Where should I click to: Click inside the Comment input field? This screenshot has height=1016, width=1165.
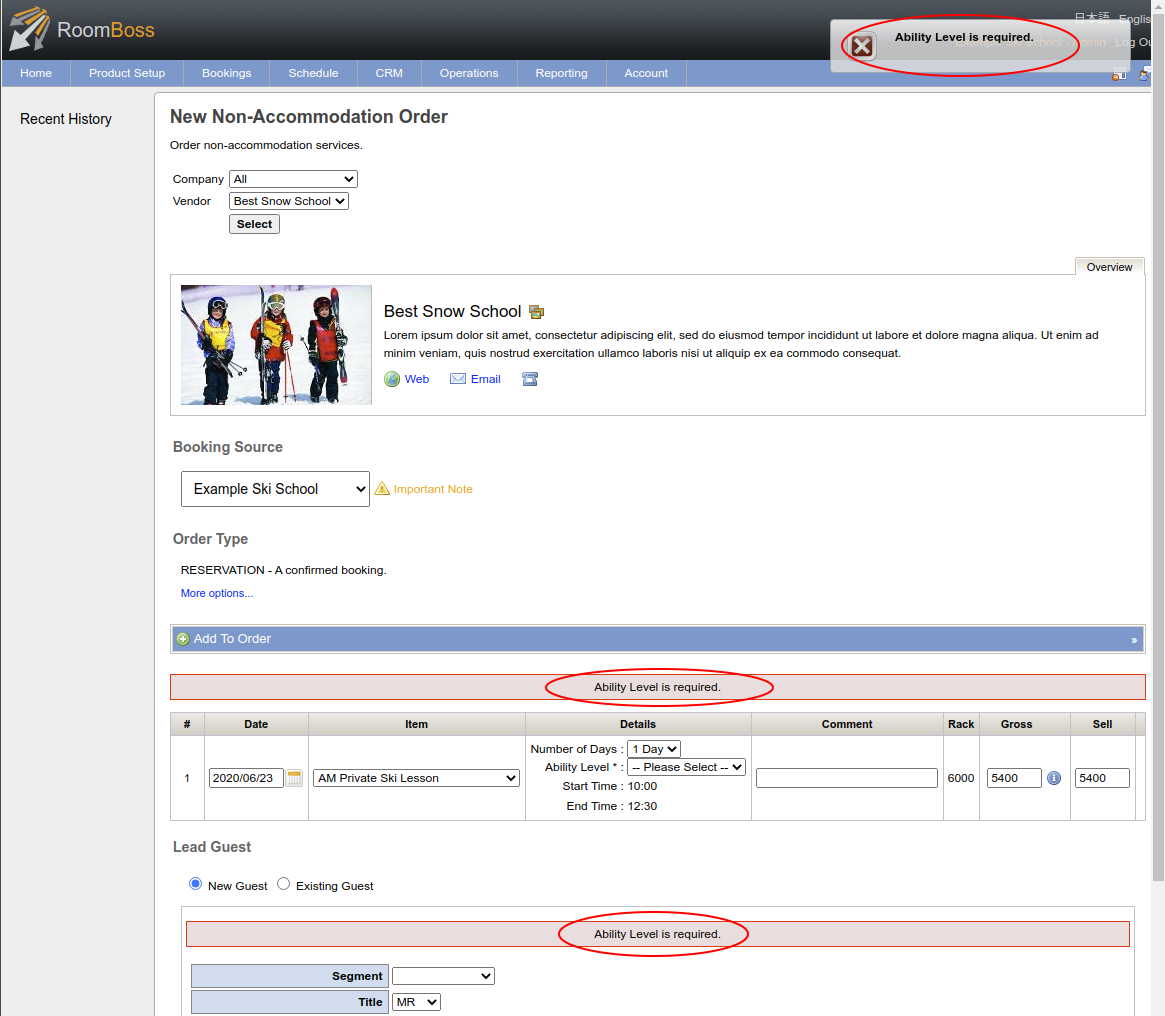coord(846,777)
